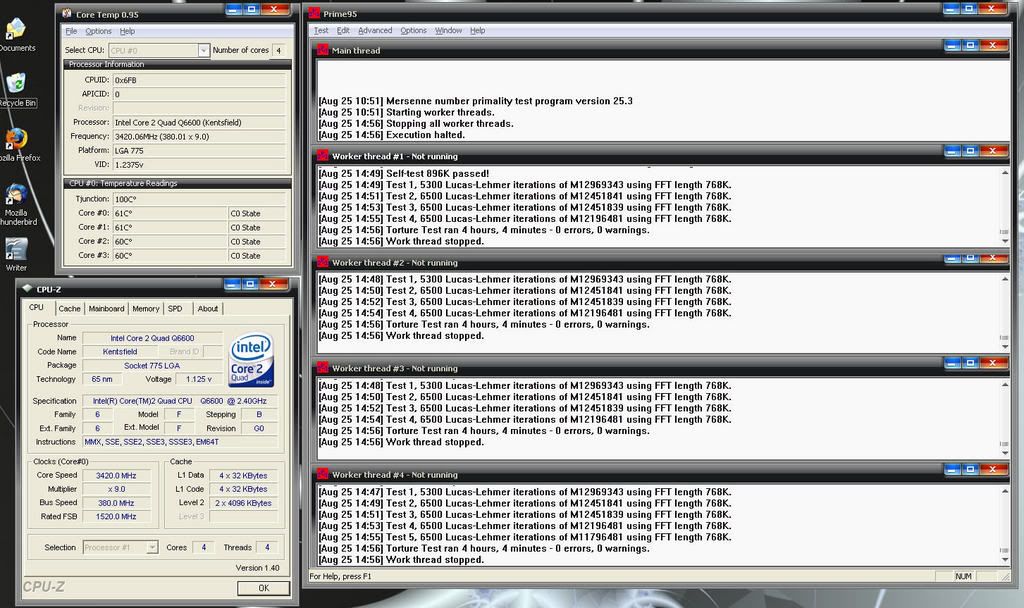Click the Level 2 cache value 2 x 4096 KBytes
The width and height of the screenshot is (1024, 608).
(x=243, y=503)
